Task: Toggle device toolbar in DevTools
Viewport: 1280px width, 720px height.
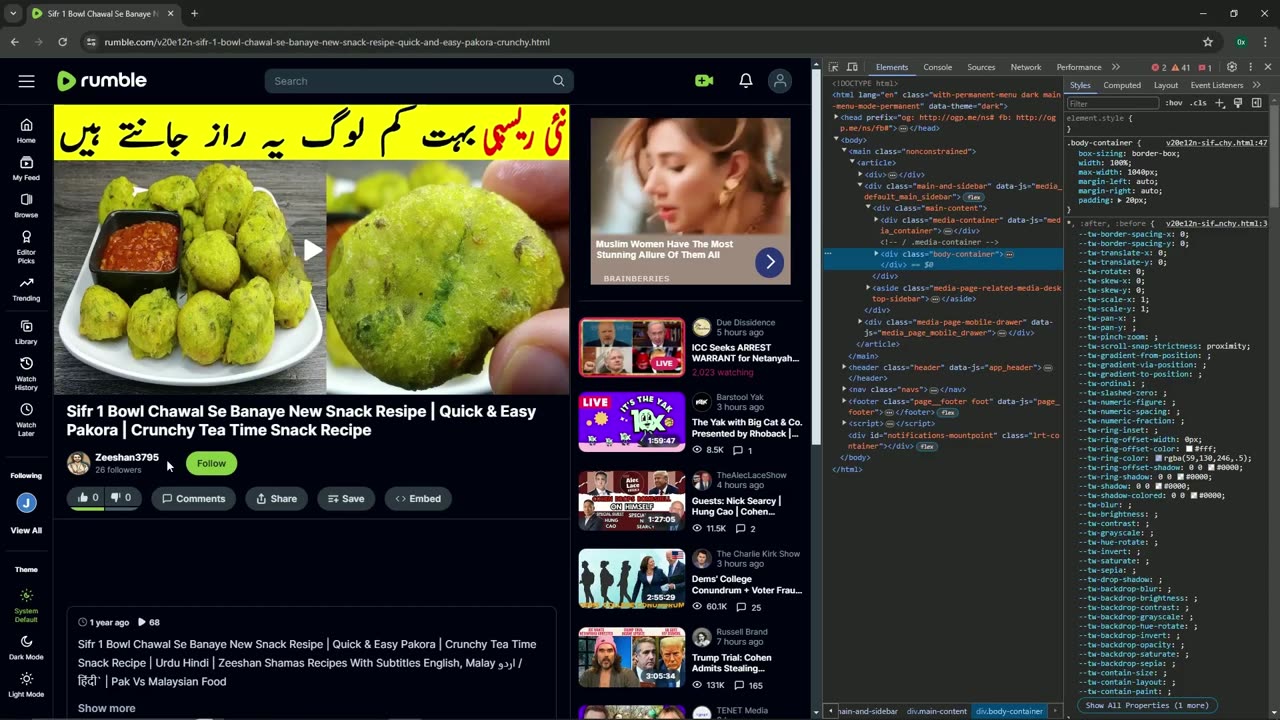Action: pos(852,67)
